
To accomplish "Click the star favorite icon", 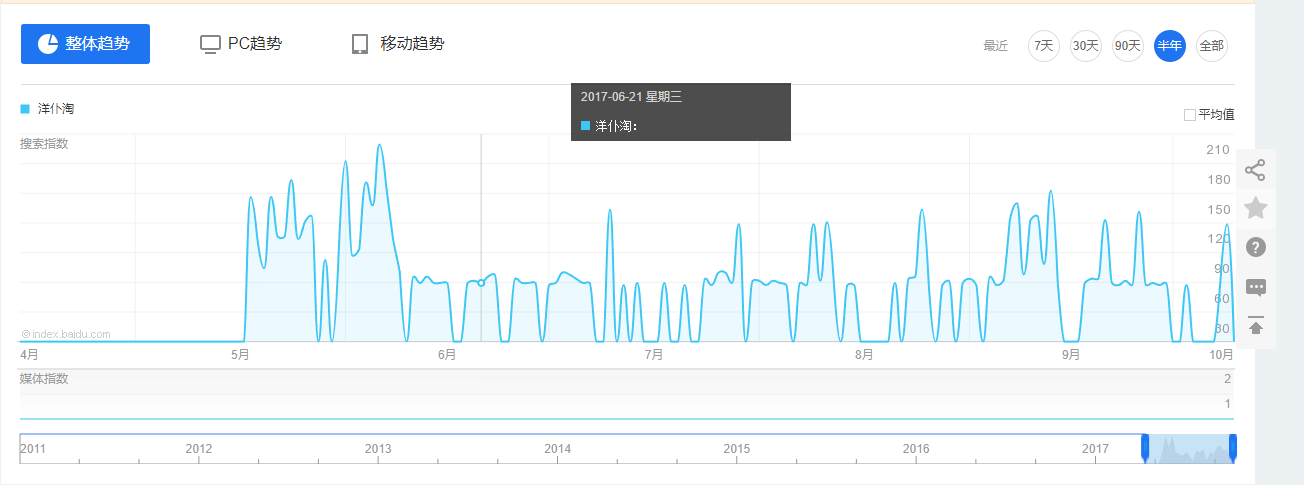I will [x=1256, y=208].
